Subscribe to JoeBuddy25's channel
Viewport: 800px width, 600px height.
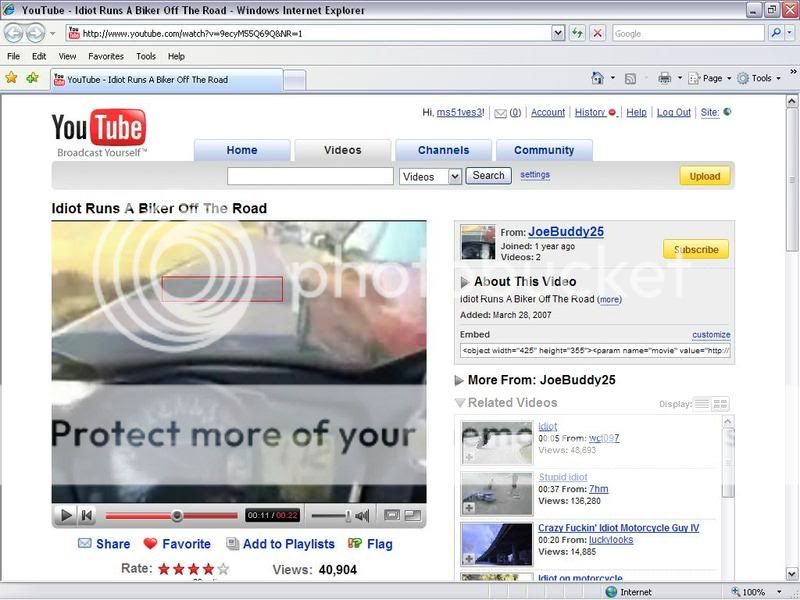[695, 250]
